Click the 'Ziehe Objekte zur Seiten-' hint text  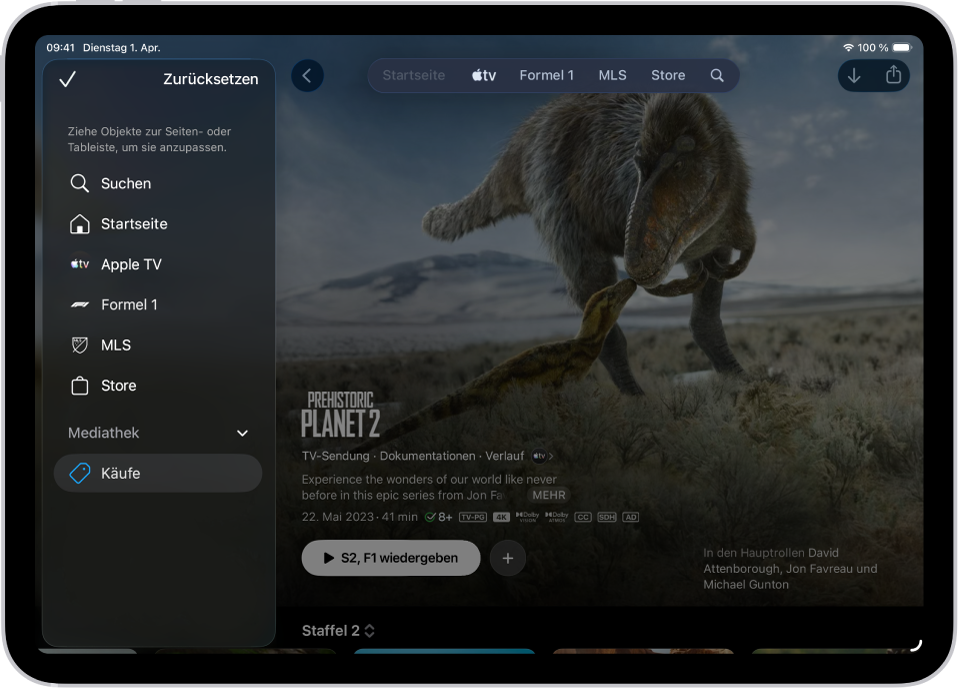coord(149,139)
